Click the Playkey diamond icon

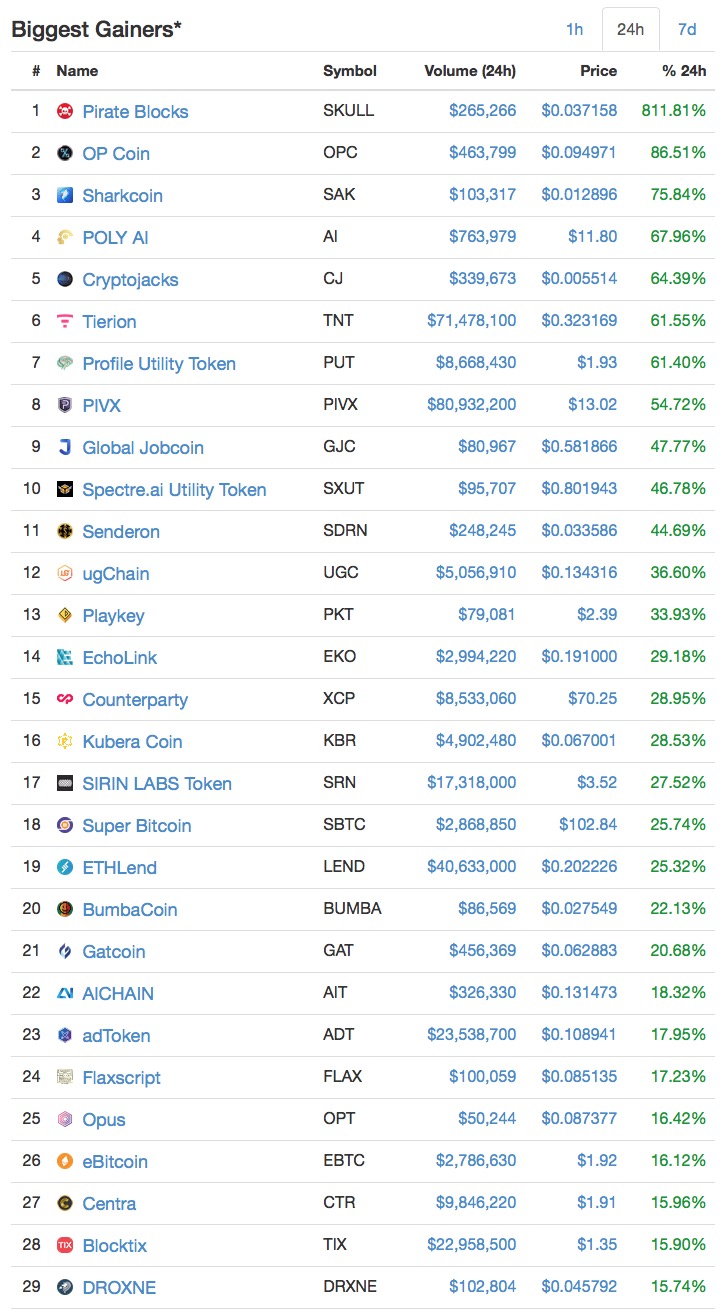tap(65, 615)
